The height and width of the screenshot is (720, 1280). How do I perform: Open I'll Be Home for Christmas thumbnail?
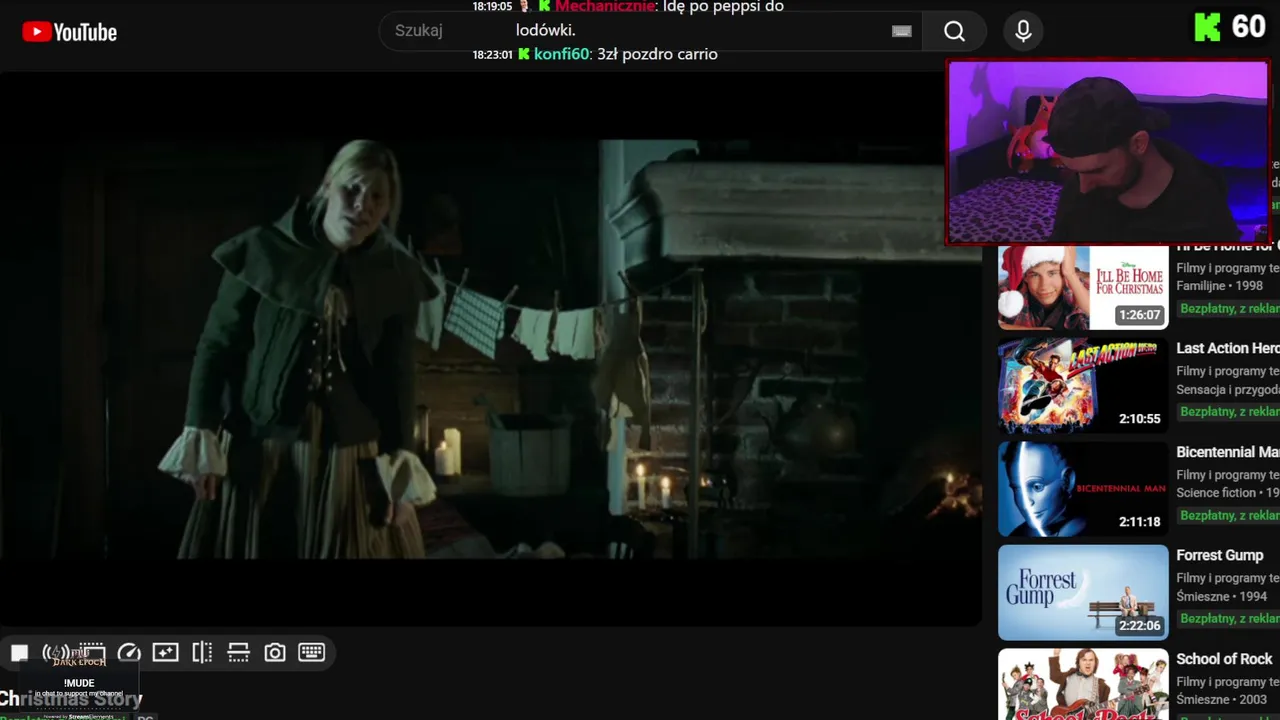point(1083,287)
